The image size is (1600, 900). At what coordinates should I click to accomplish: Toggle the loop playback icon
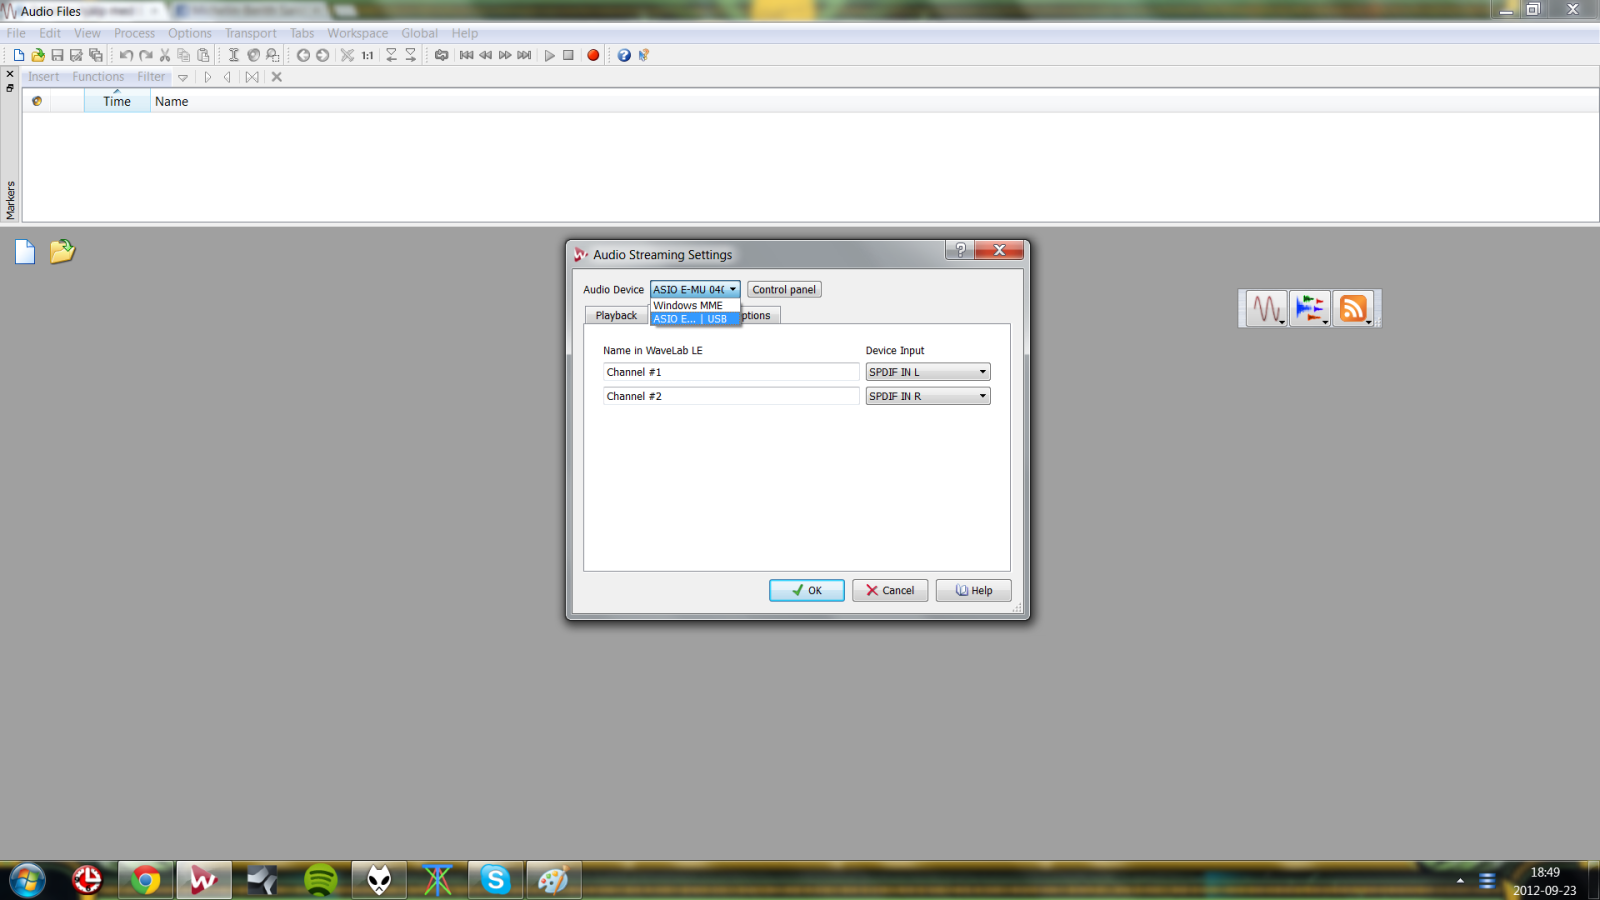point(441,55)
